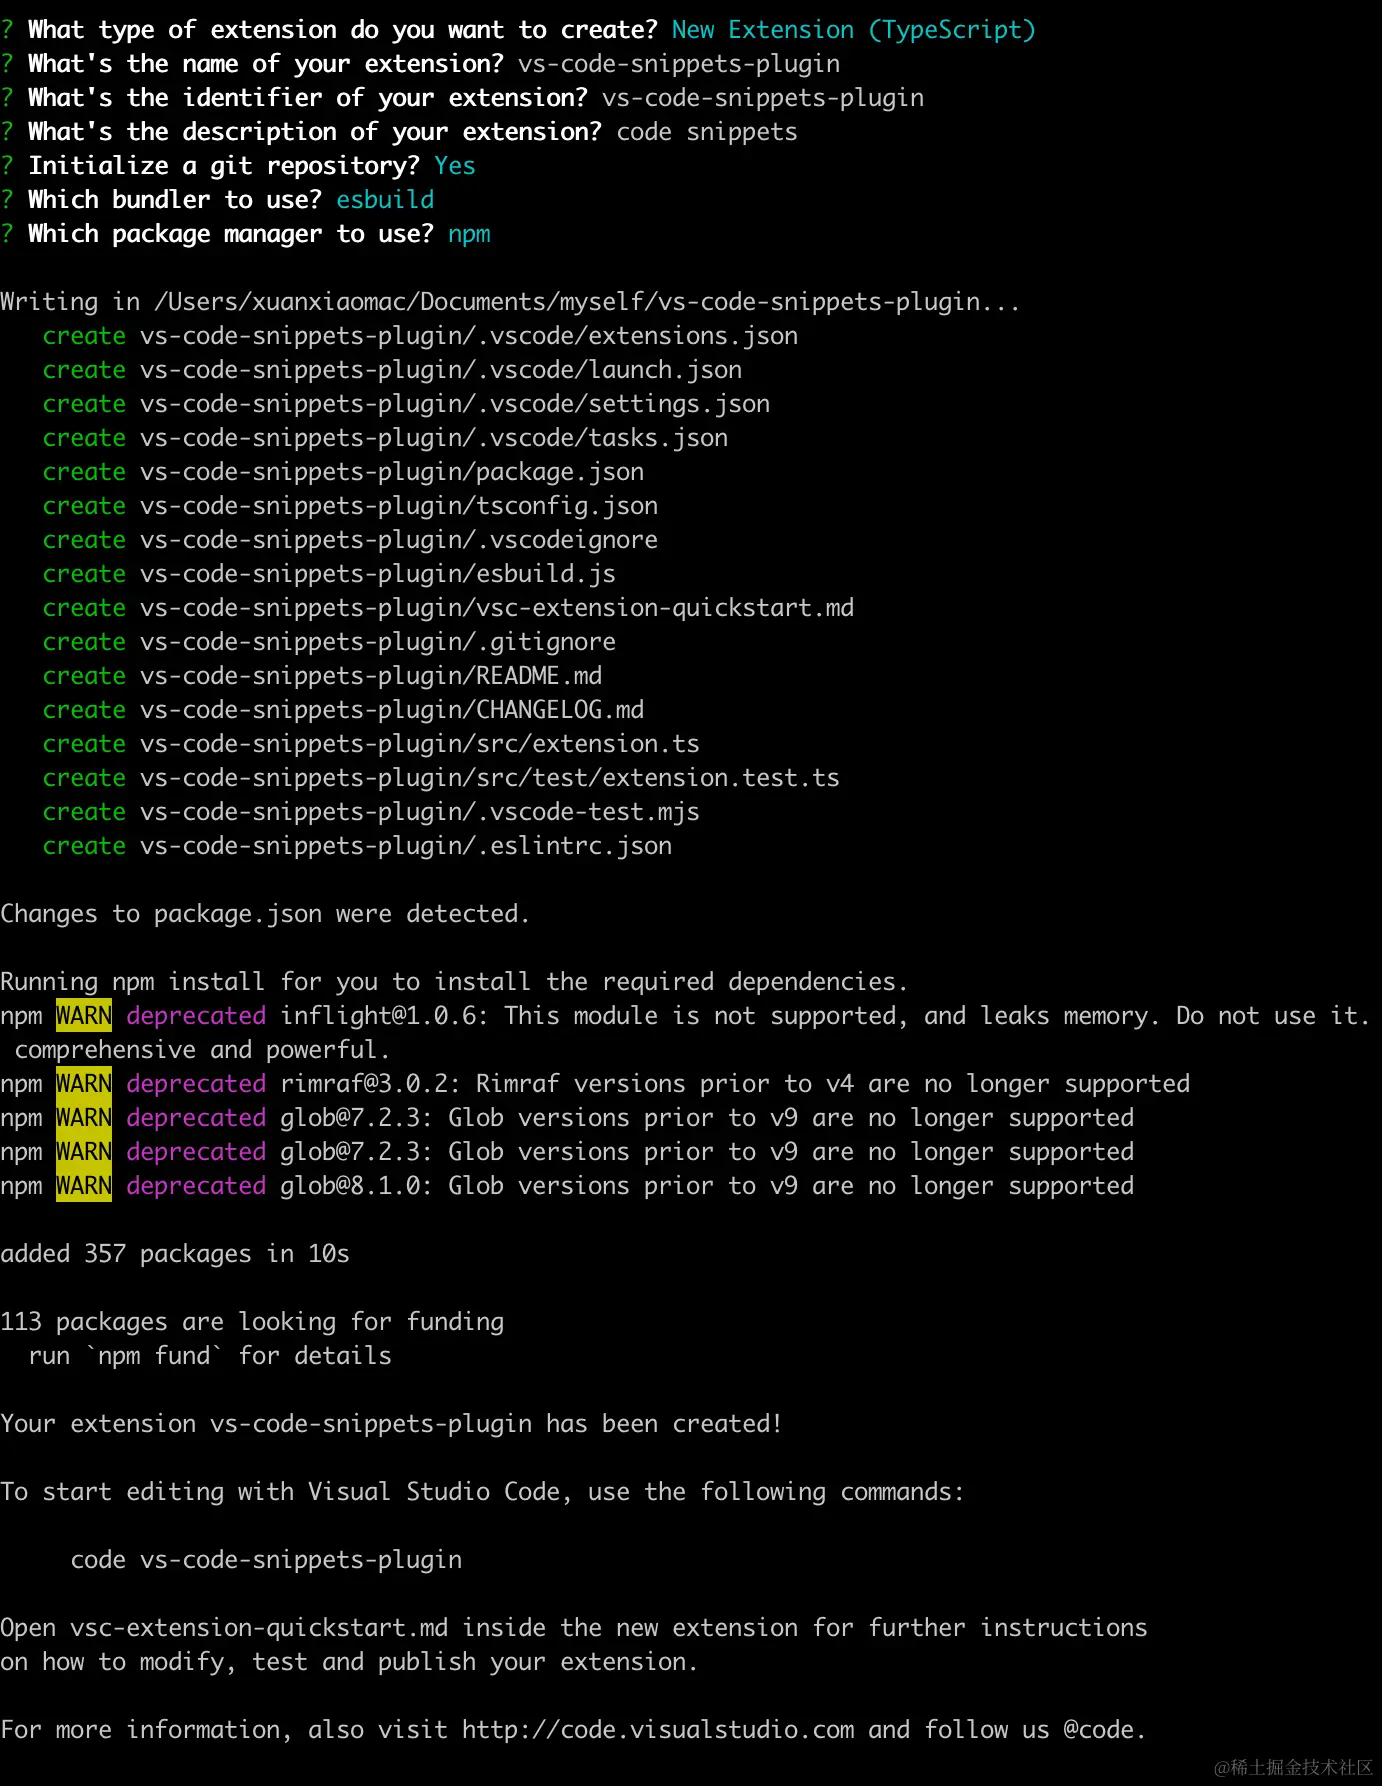Click the 'src/test/extension.test.ts' create line
1382x1786 pixels.
point(441,778)
